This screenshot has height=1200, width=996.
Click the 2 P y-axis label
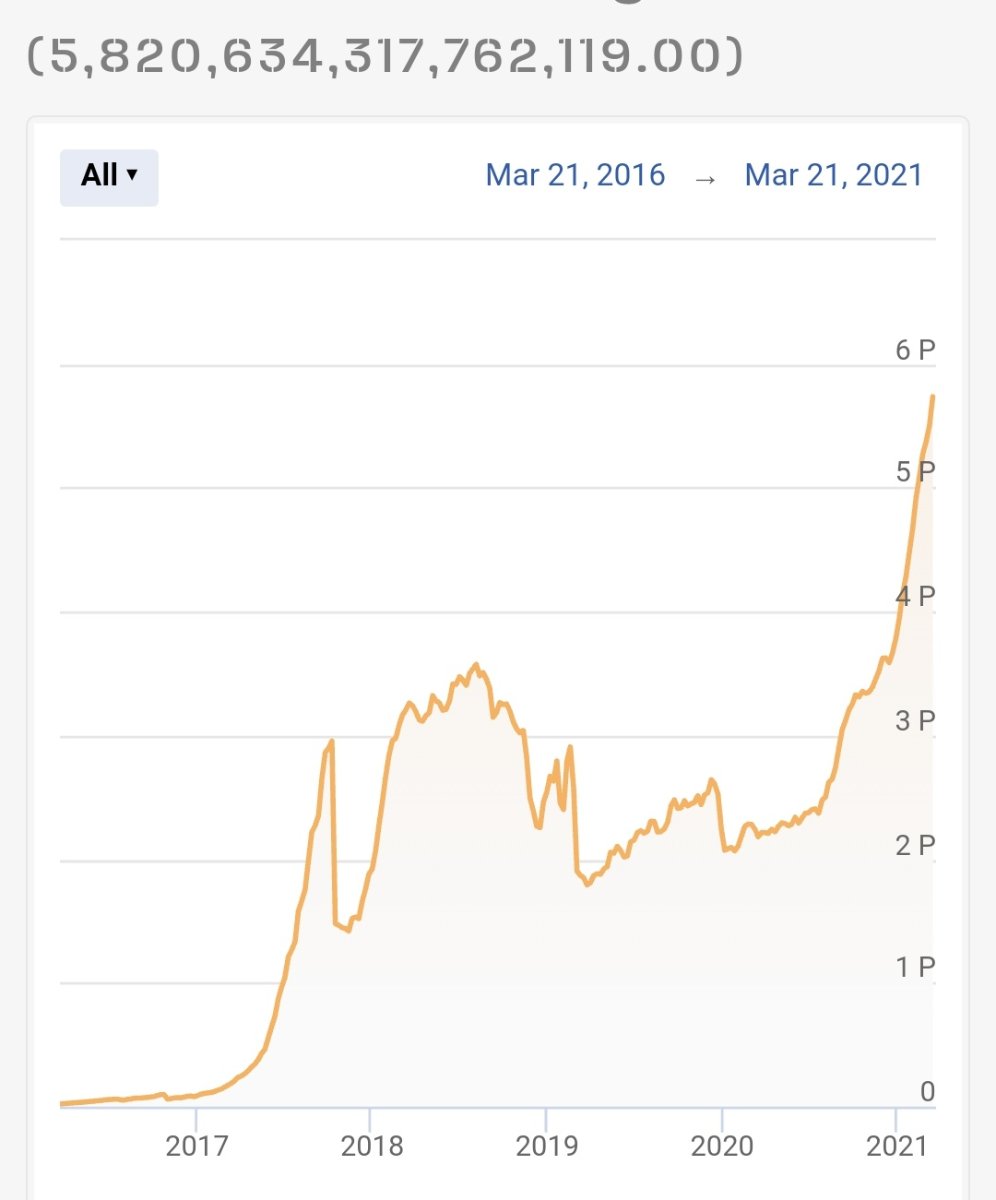[914, 846]
